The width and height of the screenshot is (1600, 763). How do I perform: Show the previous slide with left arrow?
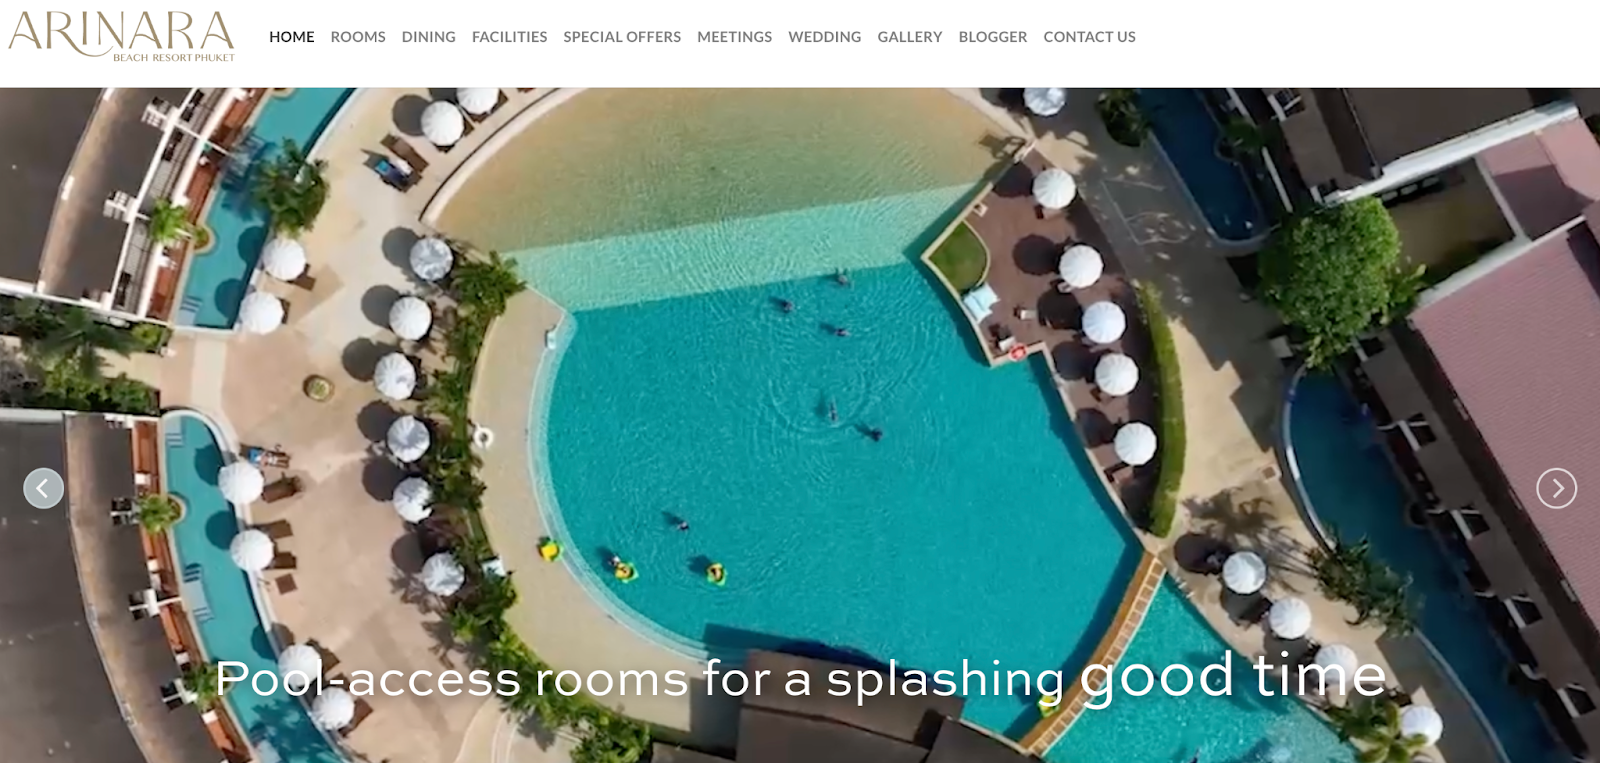(43, 488)
